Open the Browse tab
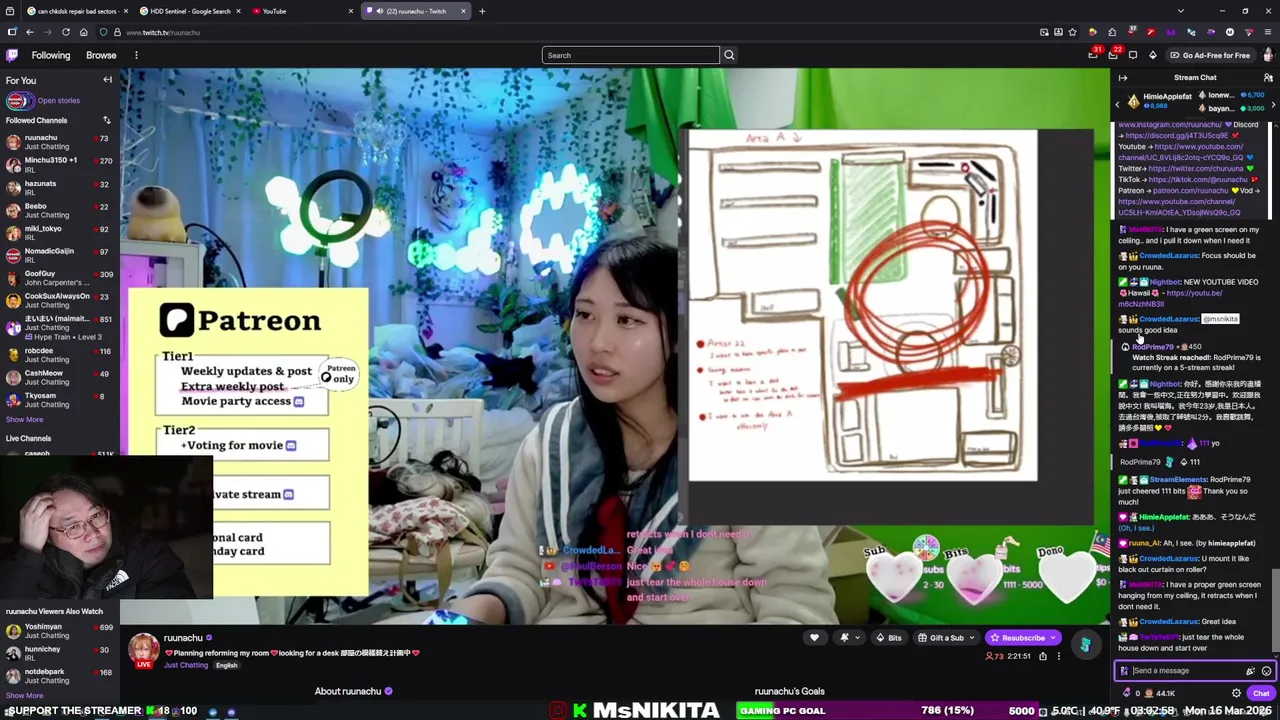 tap(101, 55)
